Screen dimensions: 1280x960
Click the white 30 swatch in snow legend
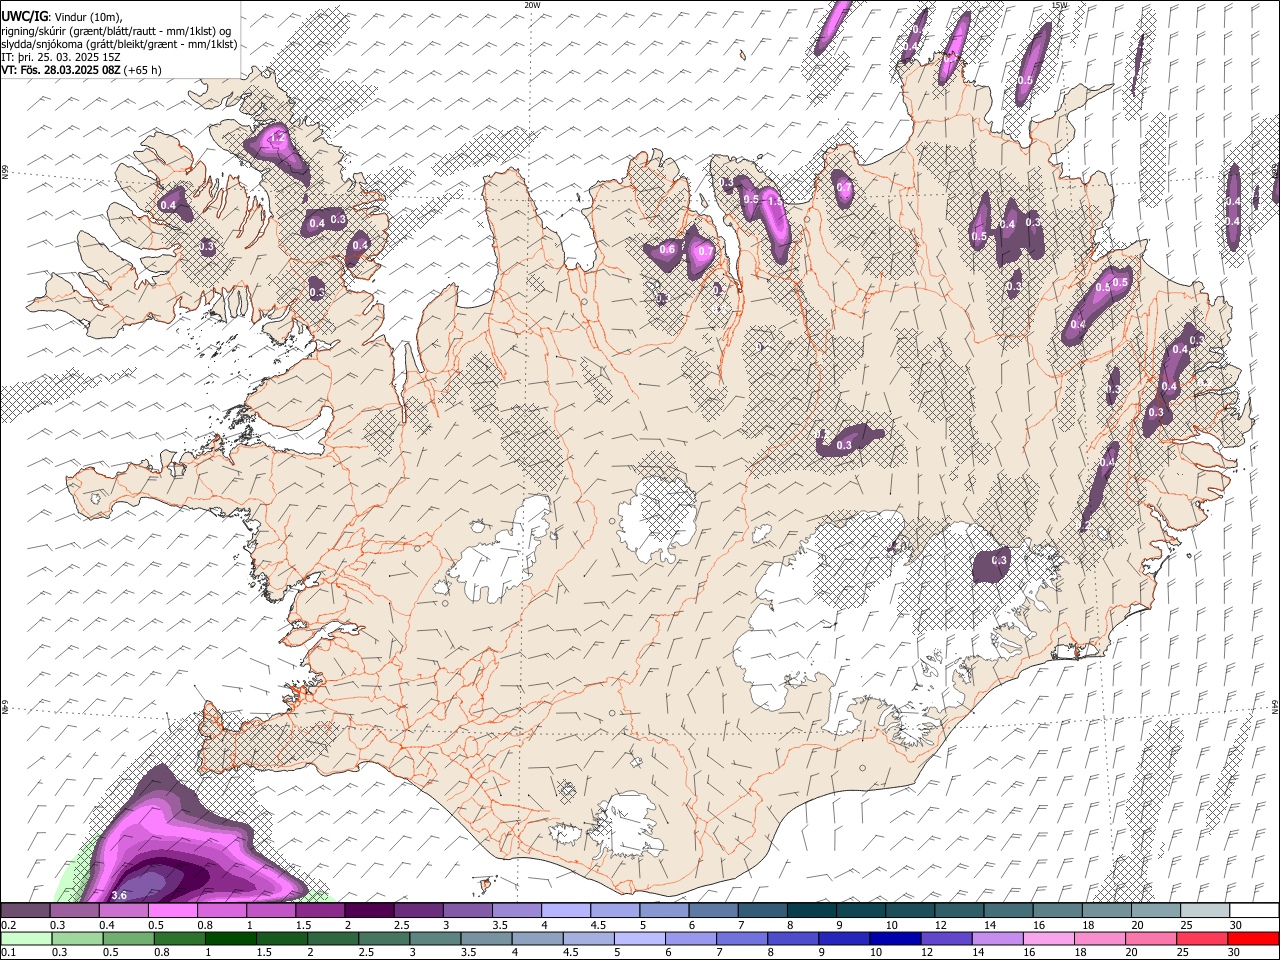click(x=1254, y=911)
